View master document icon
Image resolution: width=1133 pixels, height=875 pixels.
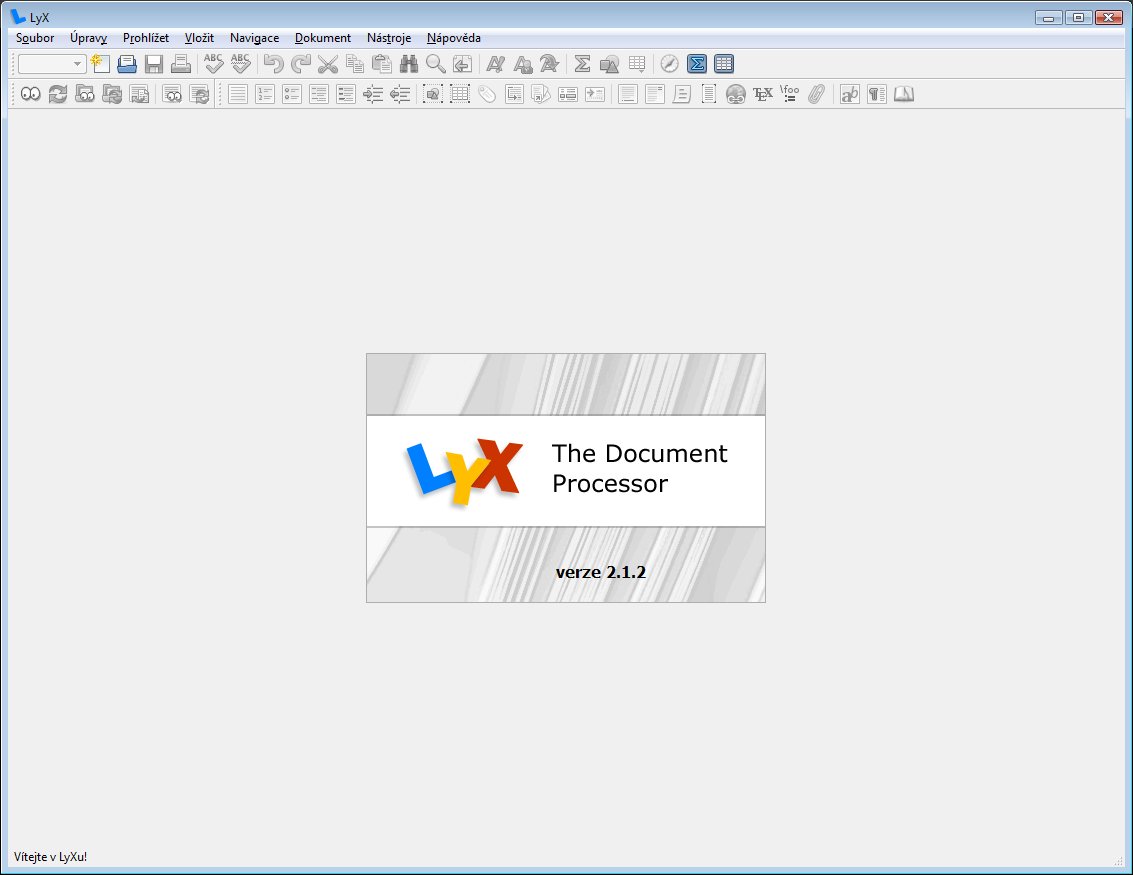point(85,94)
